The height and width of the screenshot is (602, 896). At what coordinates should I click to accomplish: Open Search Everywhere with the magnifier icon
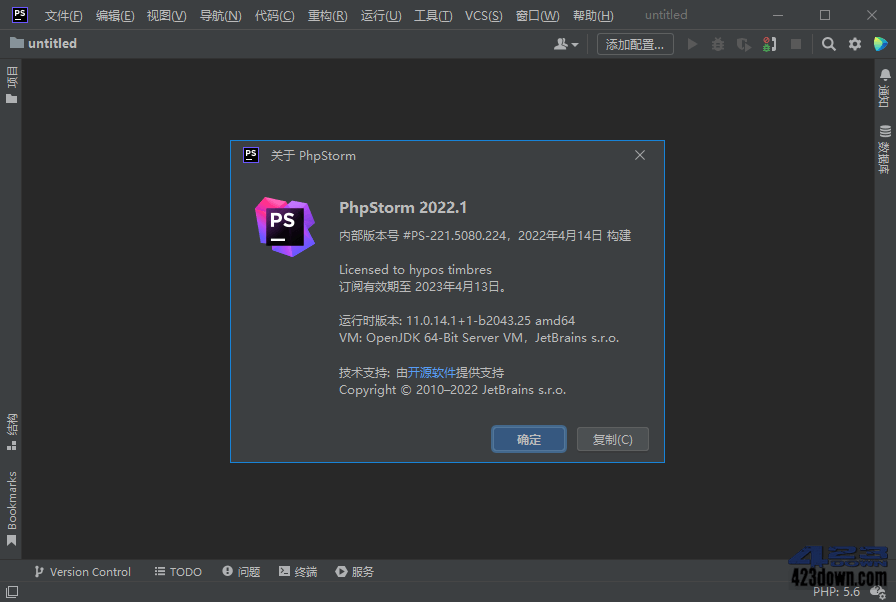(828, 44)
